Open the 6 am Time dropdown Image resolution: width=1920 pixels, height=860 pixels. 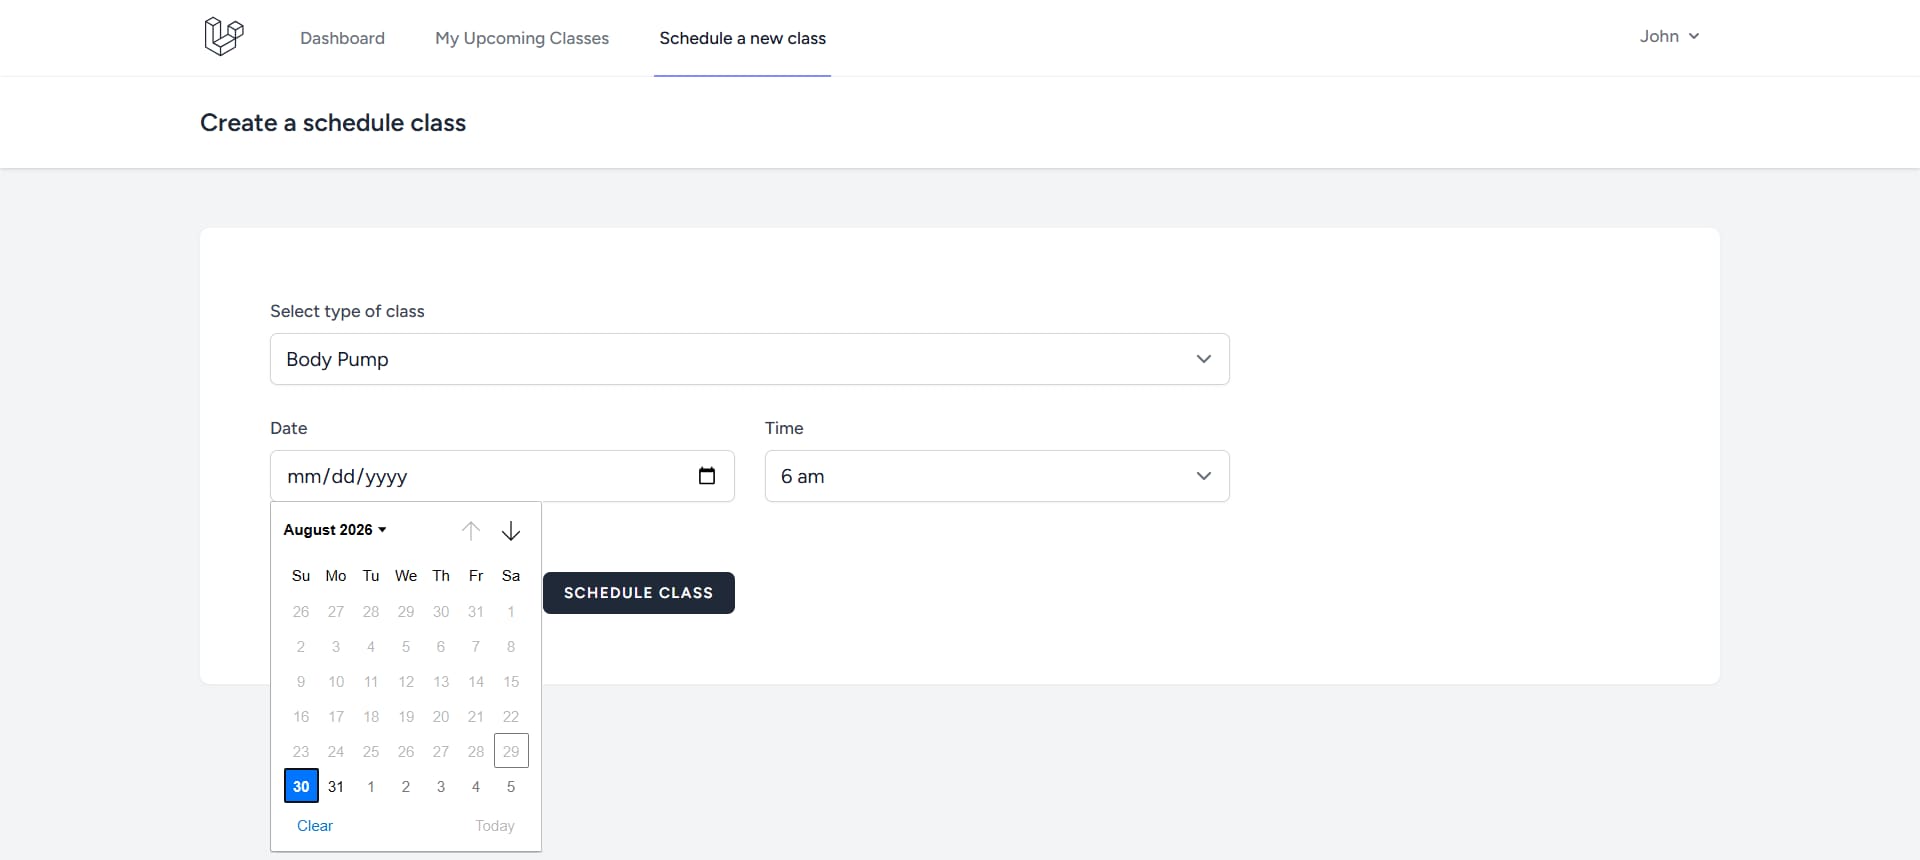[x=997, y=476]
